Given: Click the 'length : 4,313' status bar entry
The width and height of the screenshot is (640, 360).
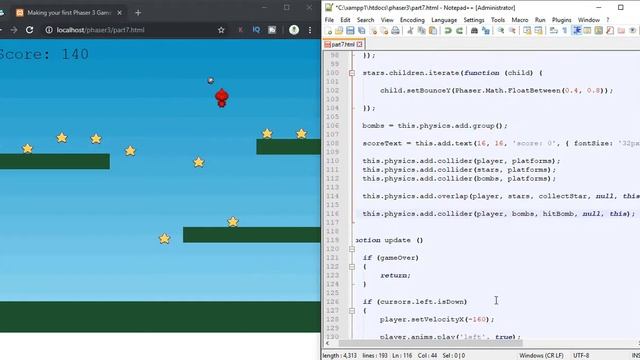Looking at the screenshot, I should point(340,356).
